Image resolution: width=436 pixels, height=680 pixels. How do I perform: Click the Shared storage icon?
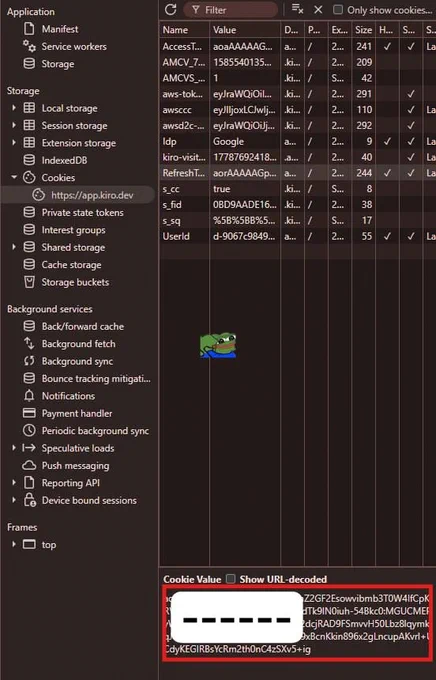coord(29,247)
